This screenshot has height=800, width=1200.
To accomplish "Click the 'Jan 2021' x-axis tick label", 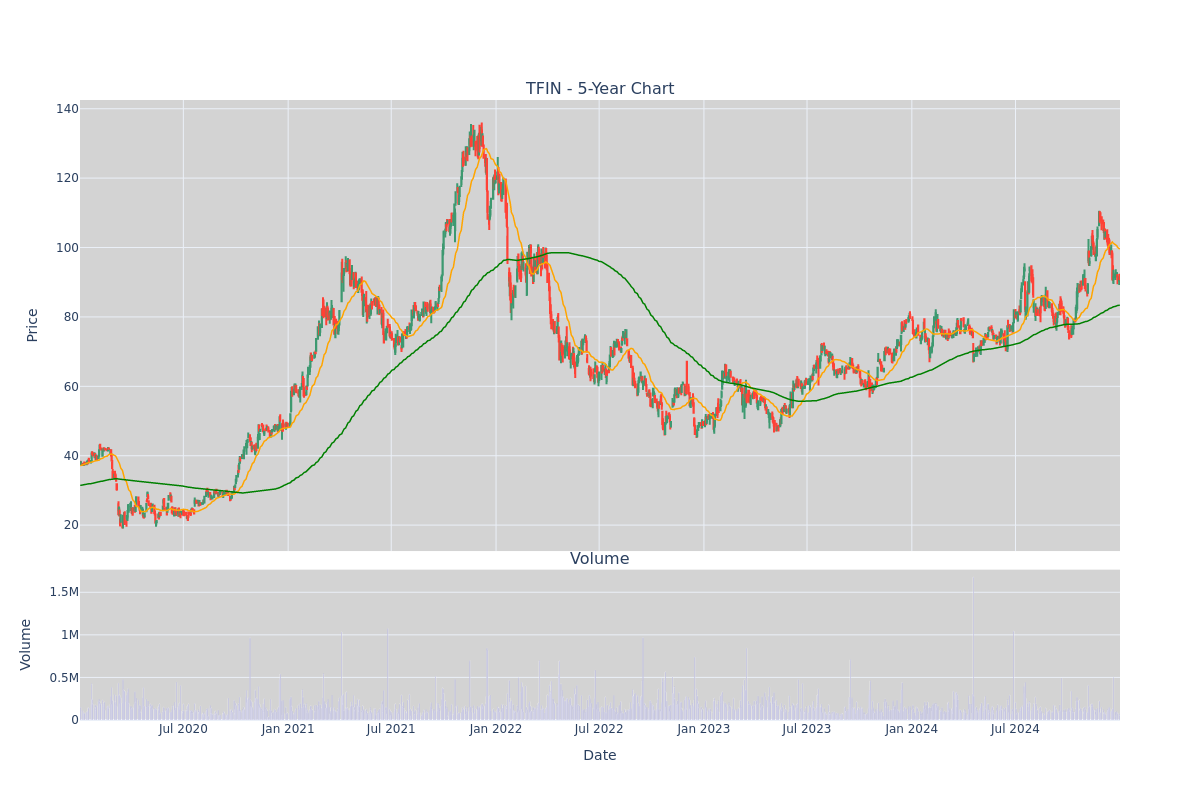I will pos(288,729).
